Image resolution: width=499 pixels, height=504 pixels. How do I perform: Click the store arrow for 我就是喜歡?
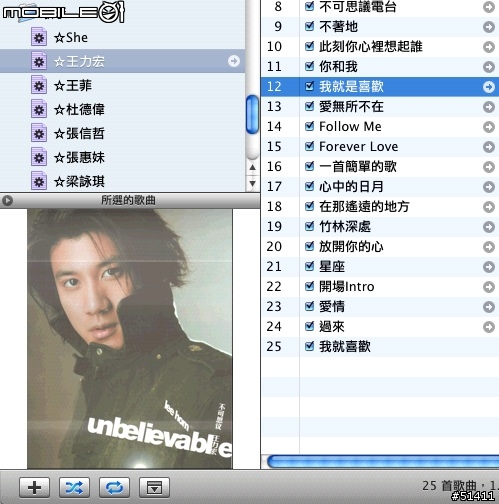coord(489,87)
